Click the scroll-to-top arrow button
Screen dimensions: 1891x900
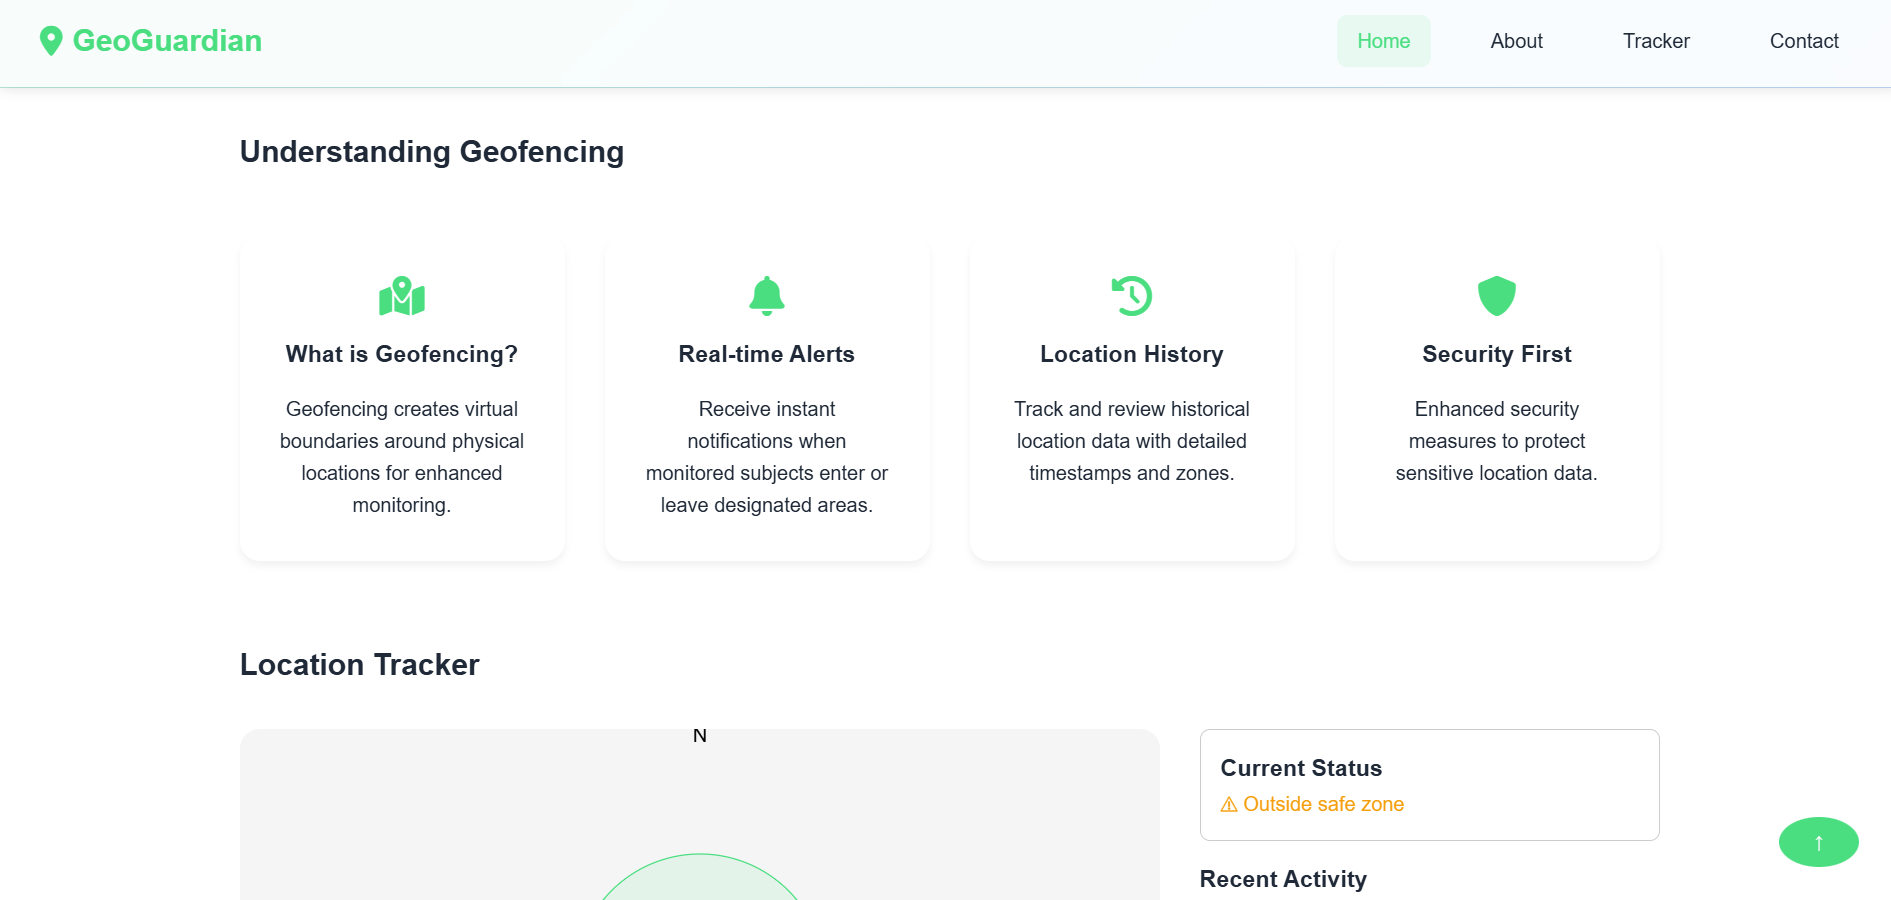click(x=1818, y=842)
